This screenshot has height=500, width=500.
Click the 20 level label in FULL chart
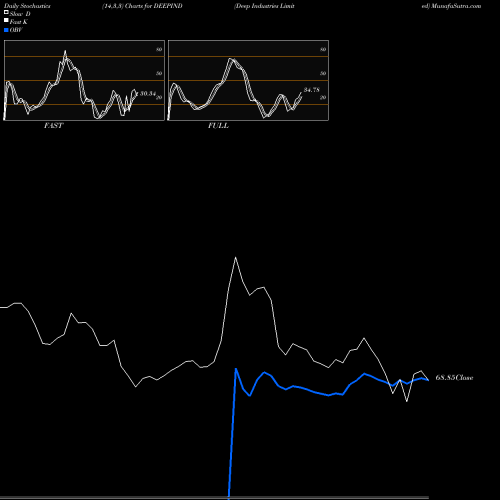click(x=323, y=97)
